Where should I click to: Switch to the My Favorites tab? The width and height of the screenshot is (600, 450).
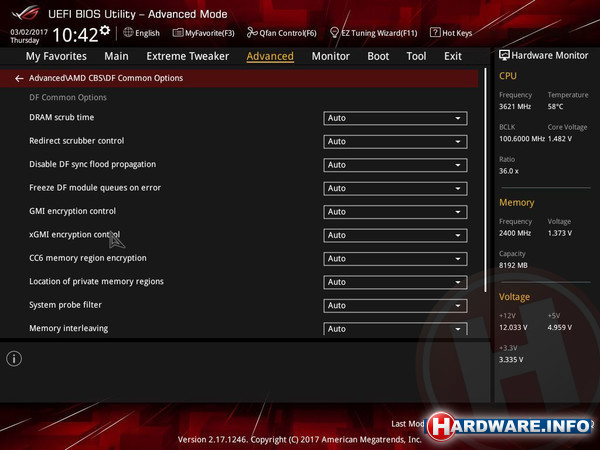click(56, 56)
